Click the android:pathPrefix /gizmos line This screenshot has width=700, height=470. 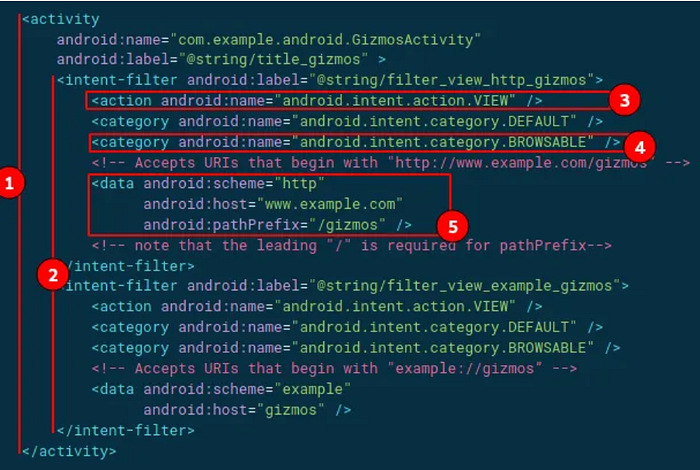278,225
